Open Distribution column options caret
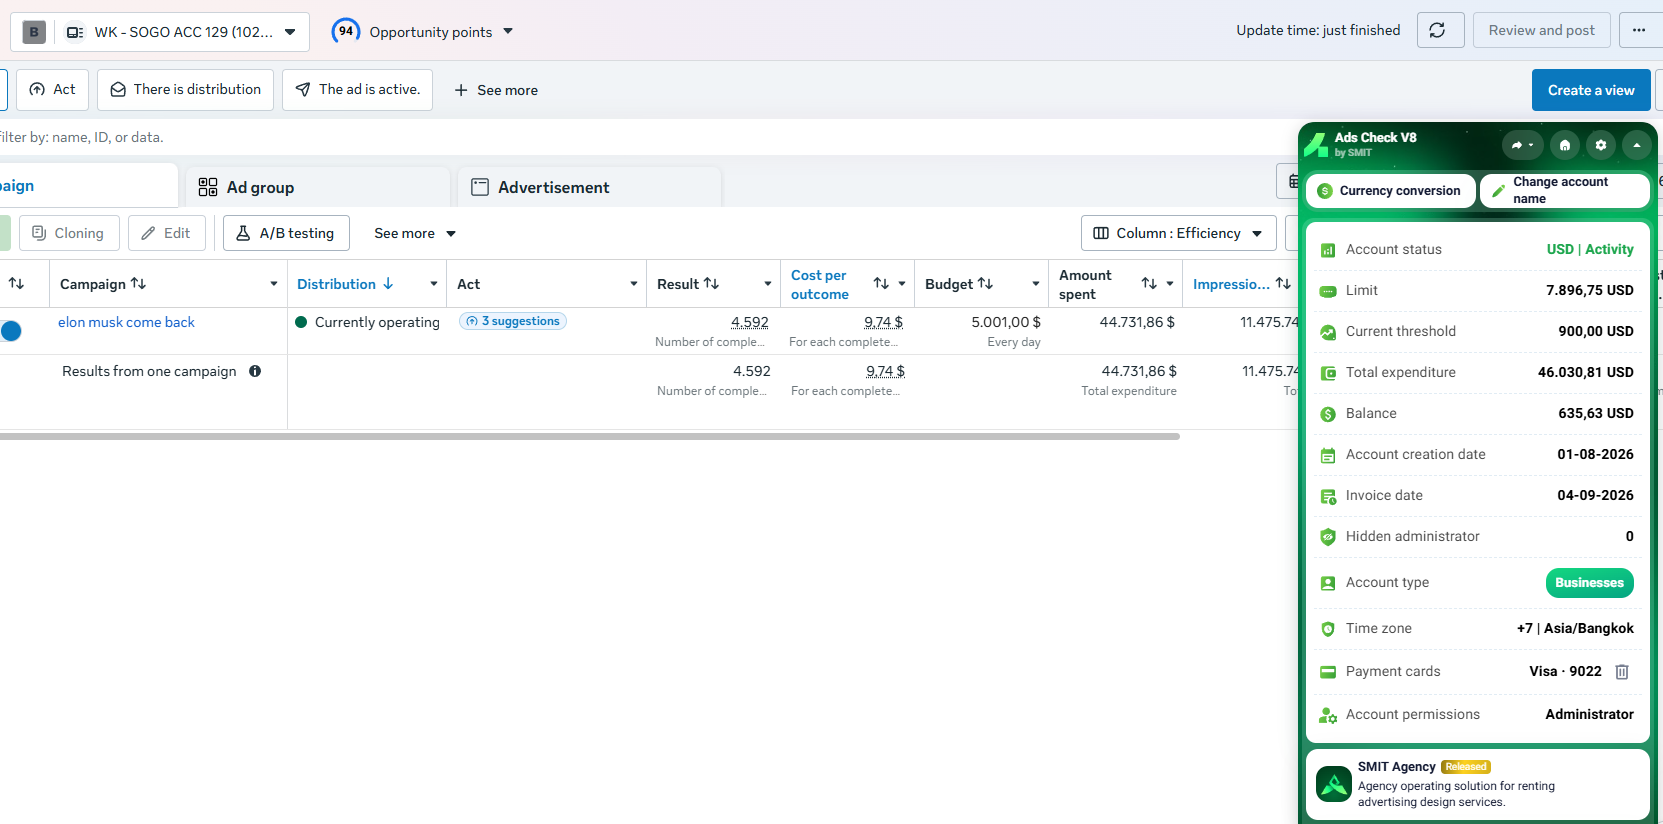The height and width of the screenshot is (824, 1663). pyautogui.click(x=434, y=284)
